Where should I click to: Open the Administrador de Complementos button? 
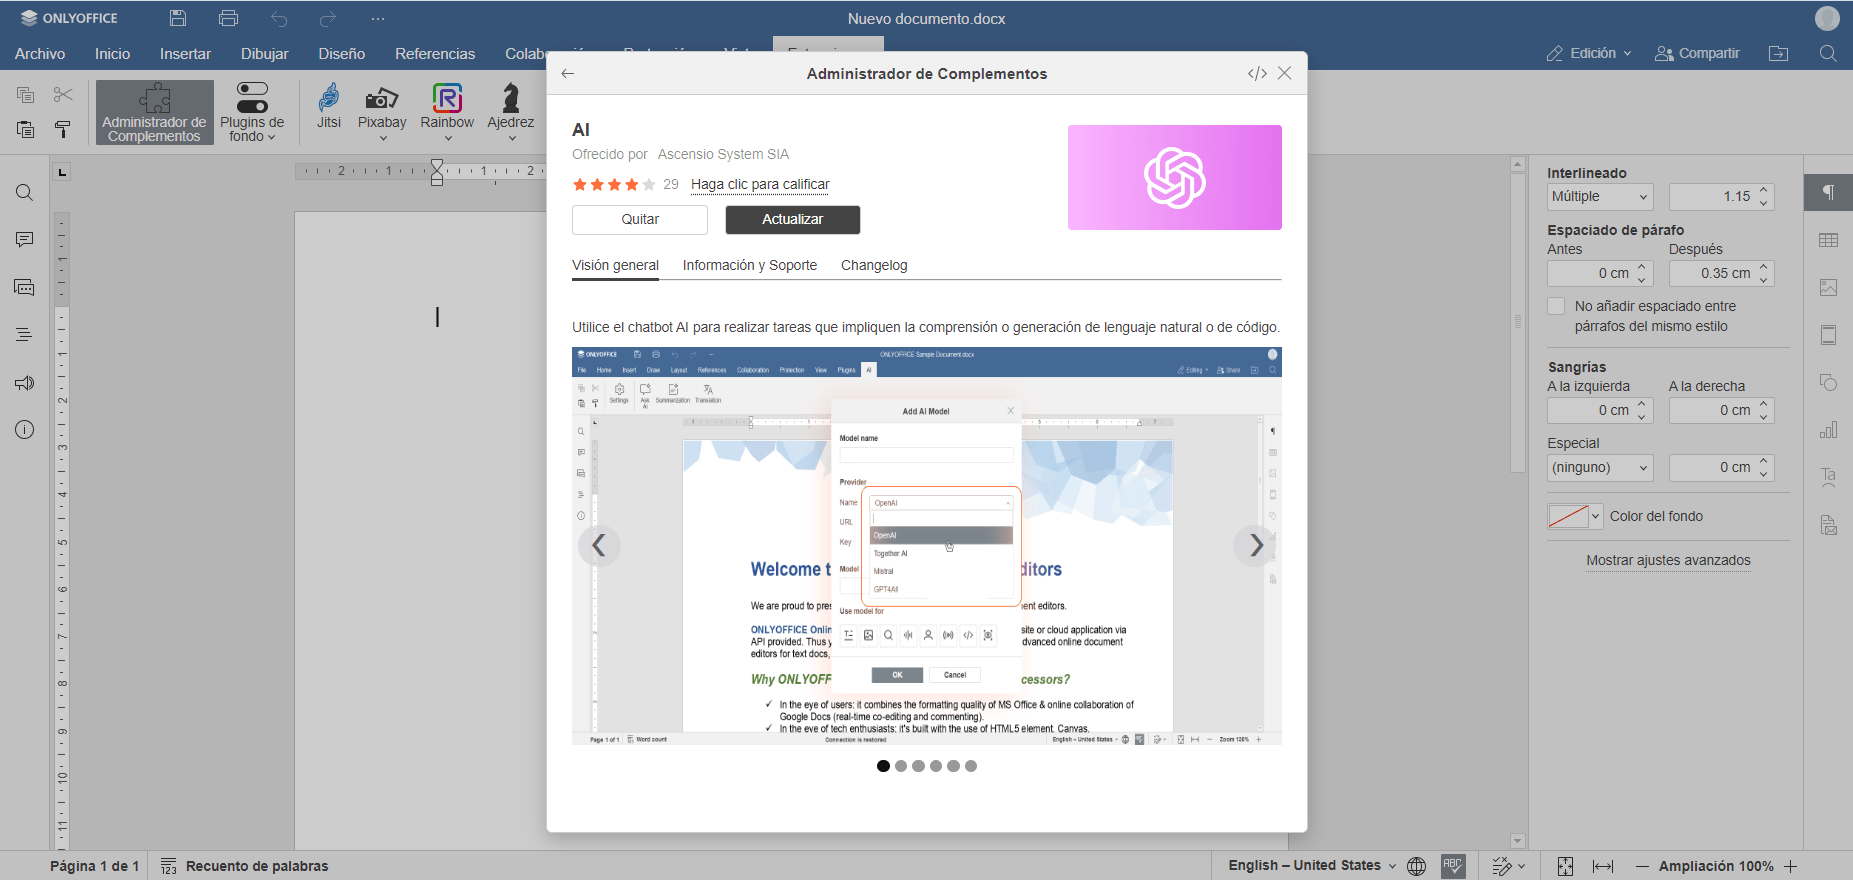155,112
